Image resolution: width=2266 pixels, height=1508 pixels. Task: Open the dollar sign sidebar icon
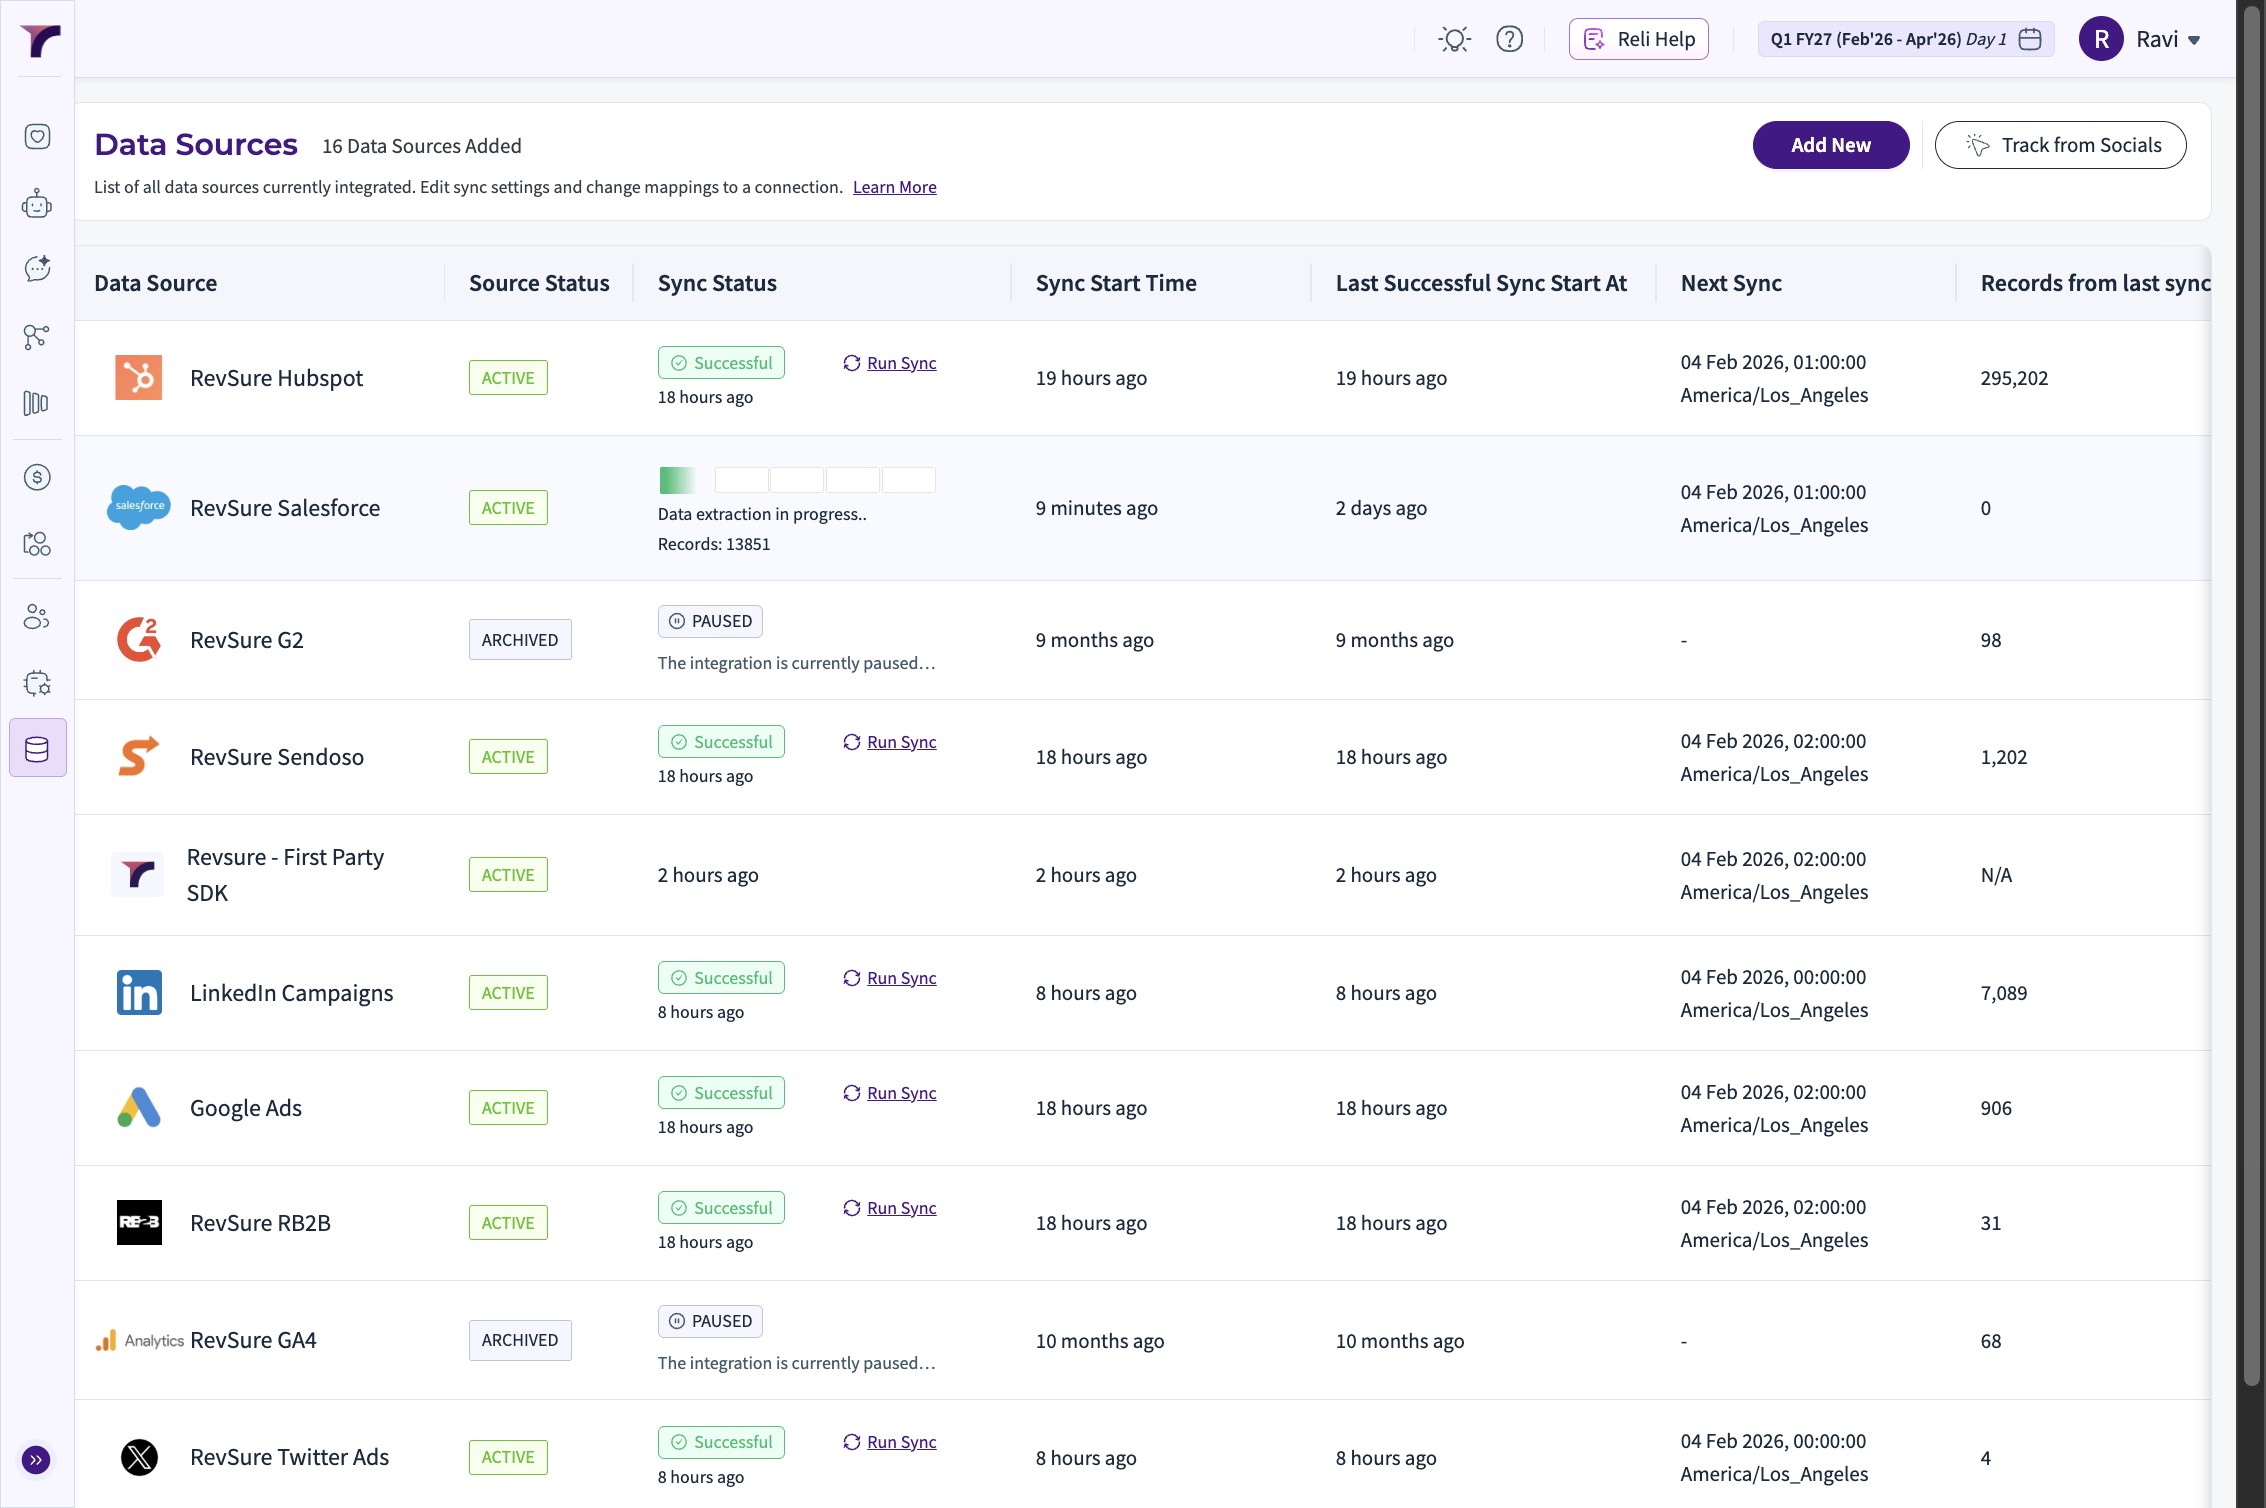[37, 477]
